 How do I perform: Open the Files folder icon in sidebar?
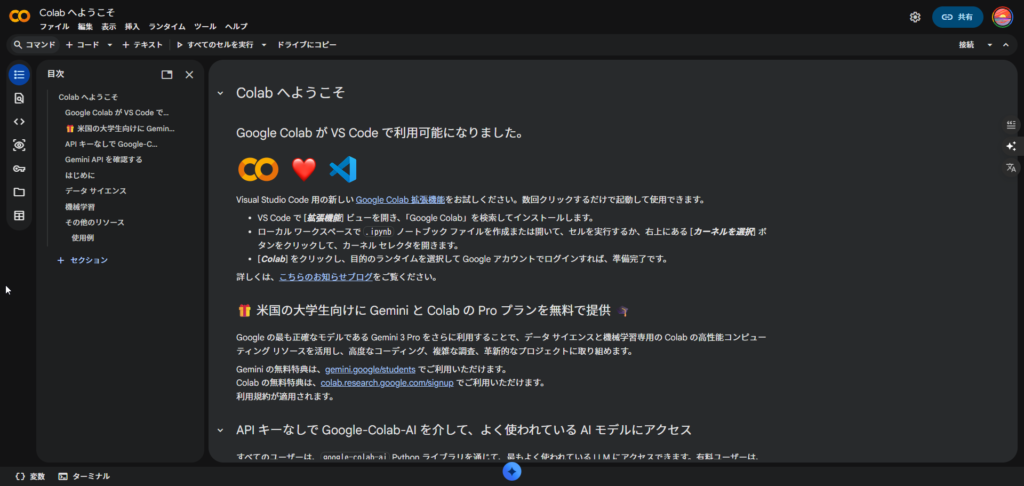point(19,192)
